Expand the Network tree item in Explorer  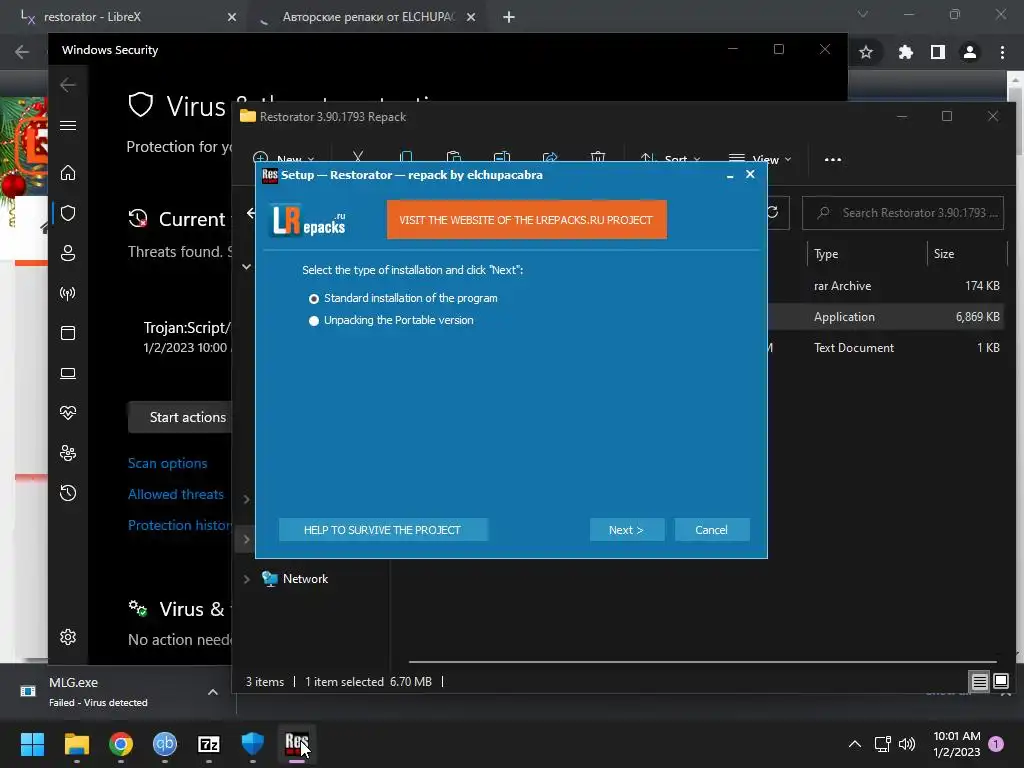[x=247, y=579]
